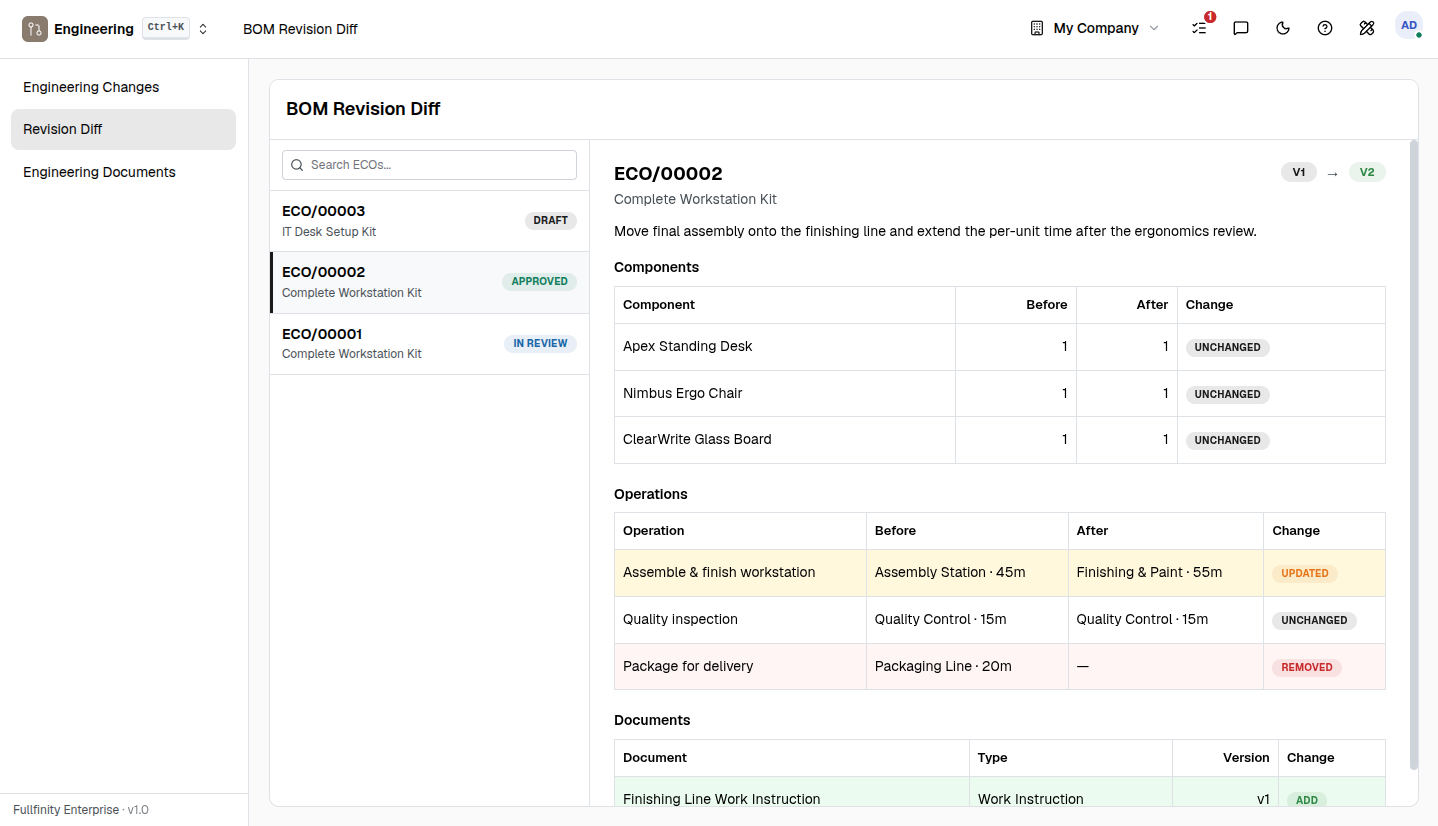1438x826 pixels.
Task: Select Revision Diff in the sidebar
Action: pyautogui.click(x=123, y=129)
